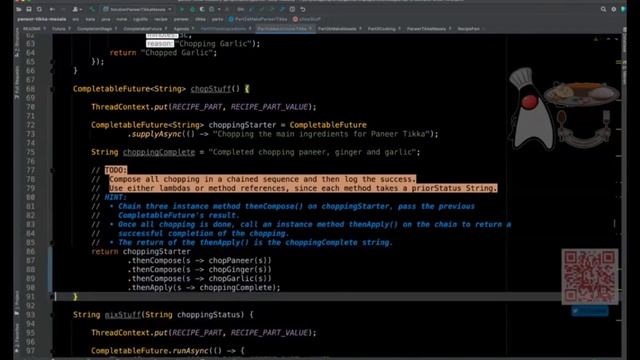
Task: Click the Build project hammer icon
Action: (92, 9)
